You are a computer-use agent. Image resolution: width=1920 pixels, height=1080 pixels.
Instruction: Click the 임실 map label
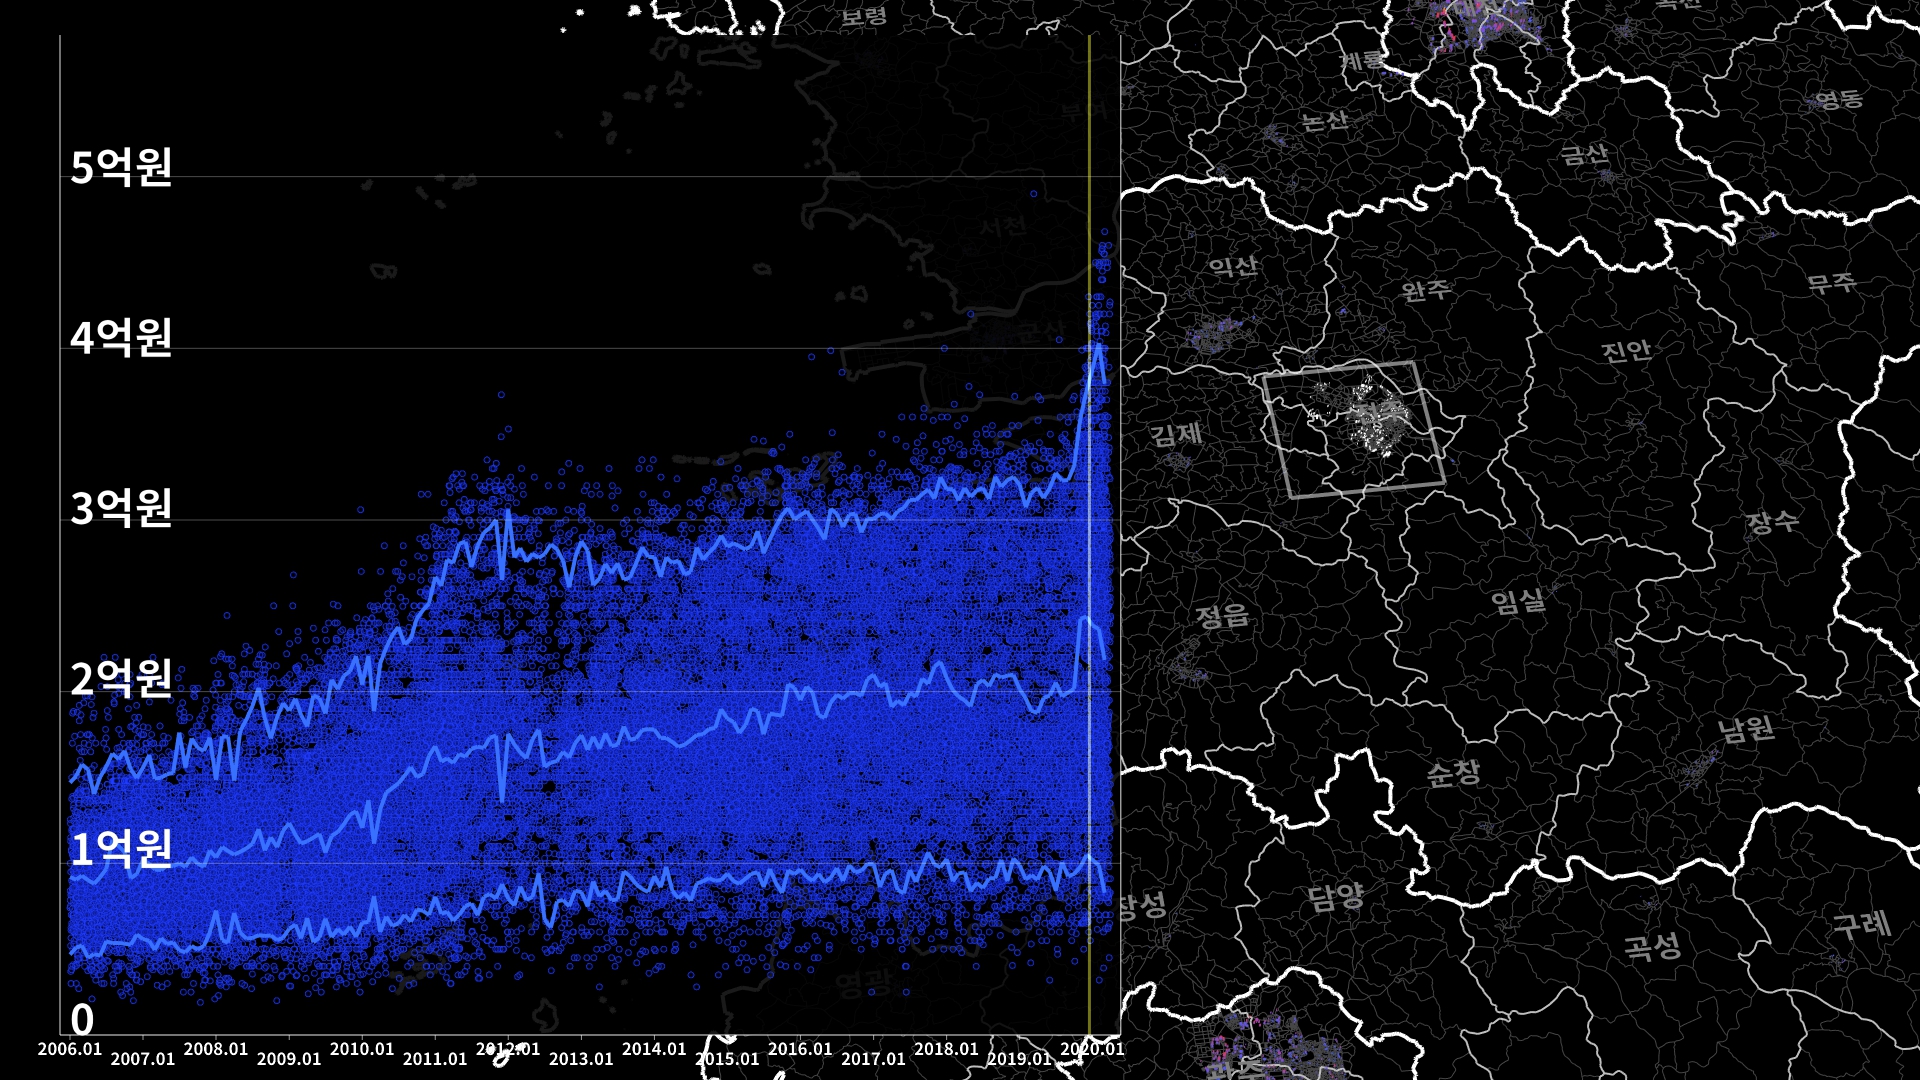(x=1517, y=601)
